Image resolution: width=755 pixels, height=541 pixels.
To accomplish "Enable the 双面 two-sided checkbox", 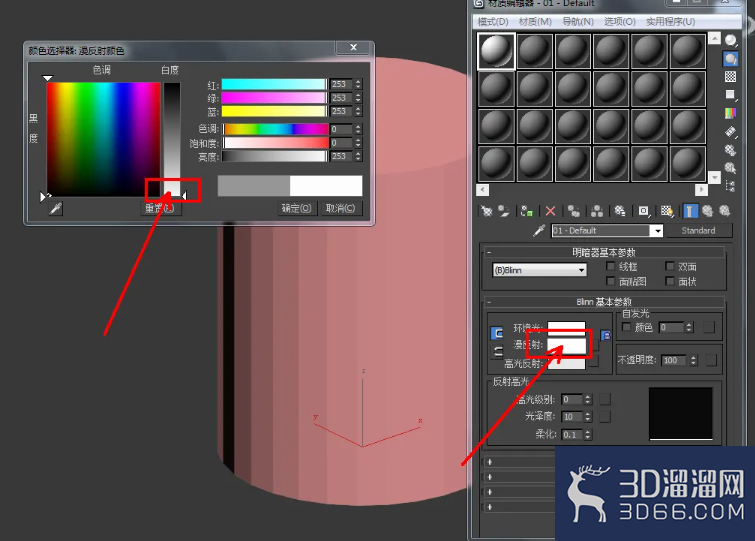I will (670, 266).
